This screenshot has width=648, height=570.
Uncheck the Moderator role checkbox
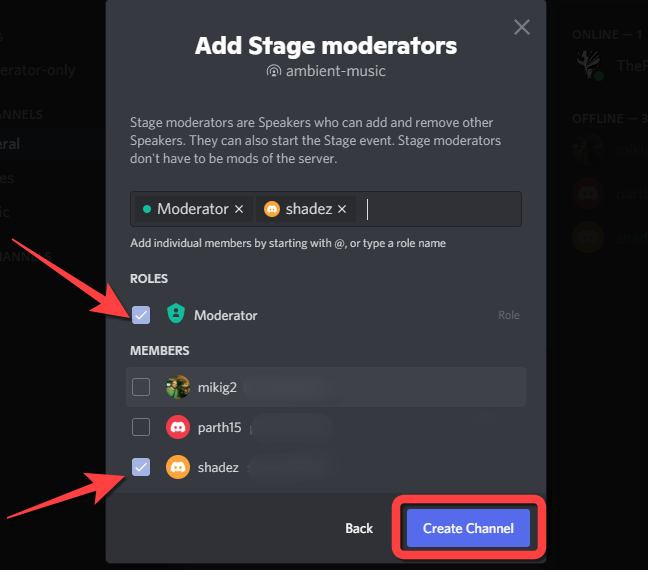141,315
